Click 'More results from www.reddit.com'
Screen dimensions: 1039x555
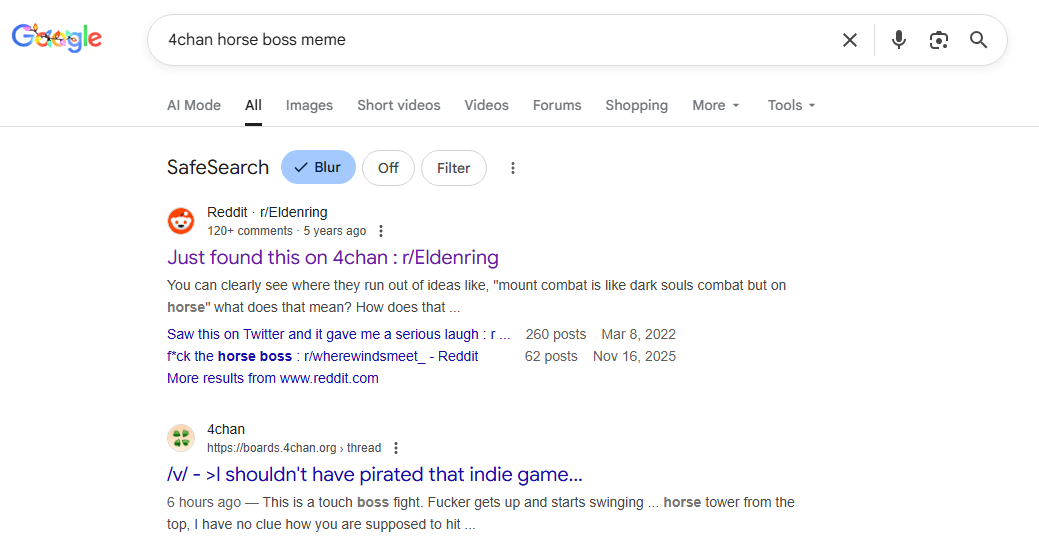coord(273,378)
